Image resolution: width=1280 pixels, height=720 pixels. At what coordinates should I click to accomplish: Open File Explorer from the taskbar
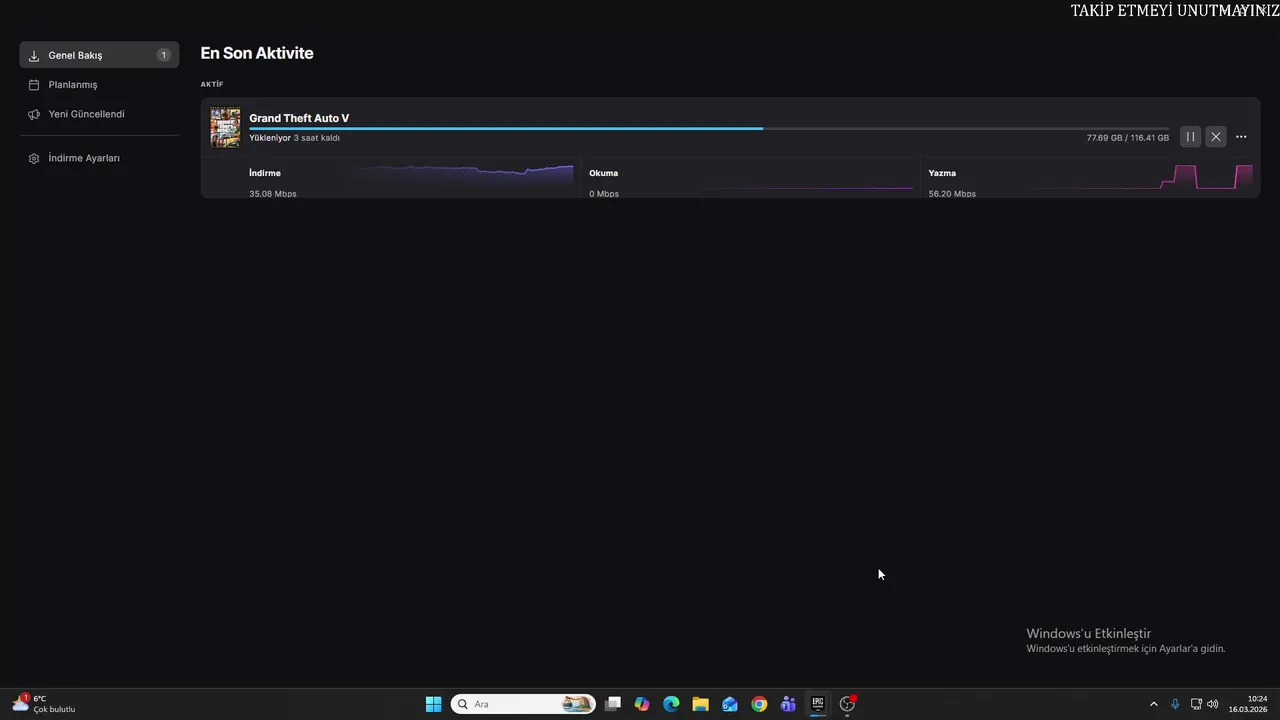pos(700,704)
